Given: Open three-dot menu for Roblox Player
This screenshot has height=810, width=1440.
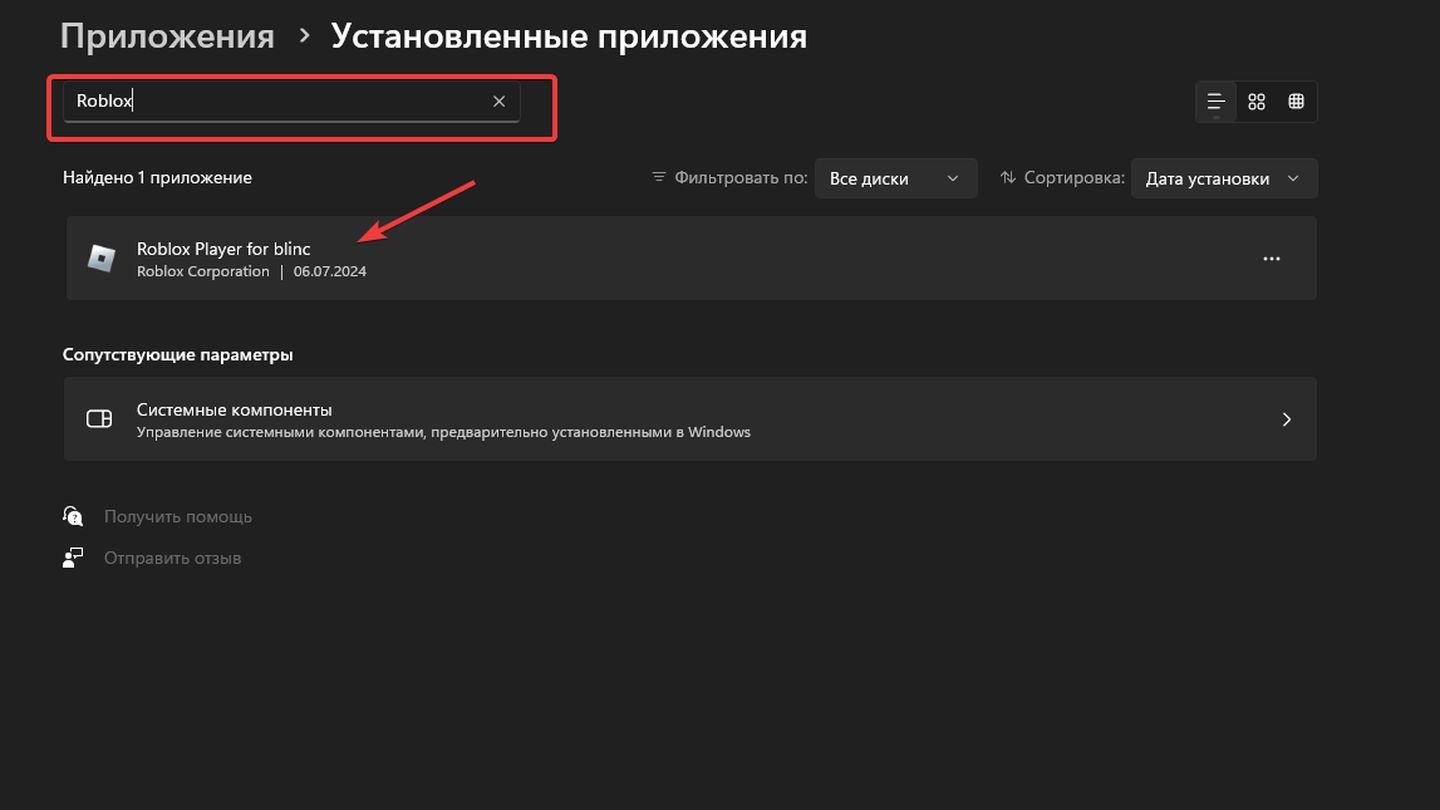Looking at the screenshot, I should click(1271, 258).
